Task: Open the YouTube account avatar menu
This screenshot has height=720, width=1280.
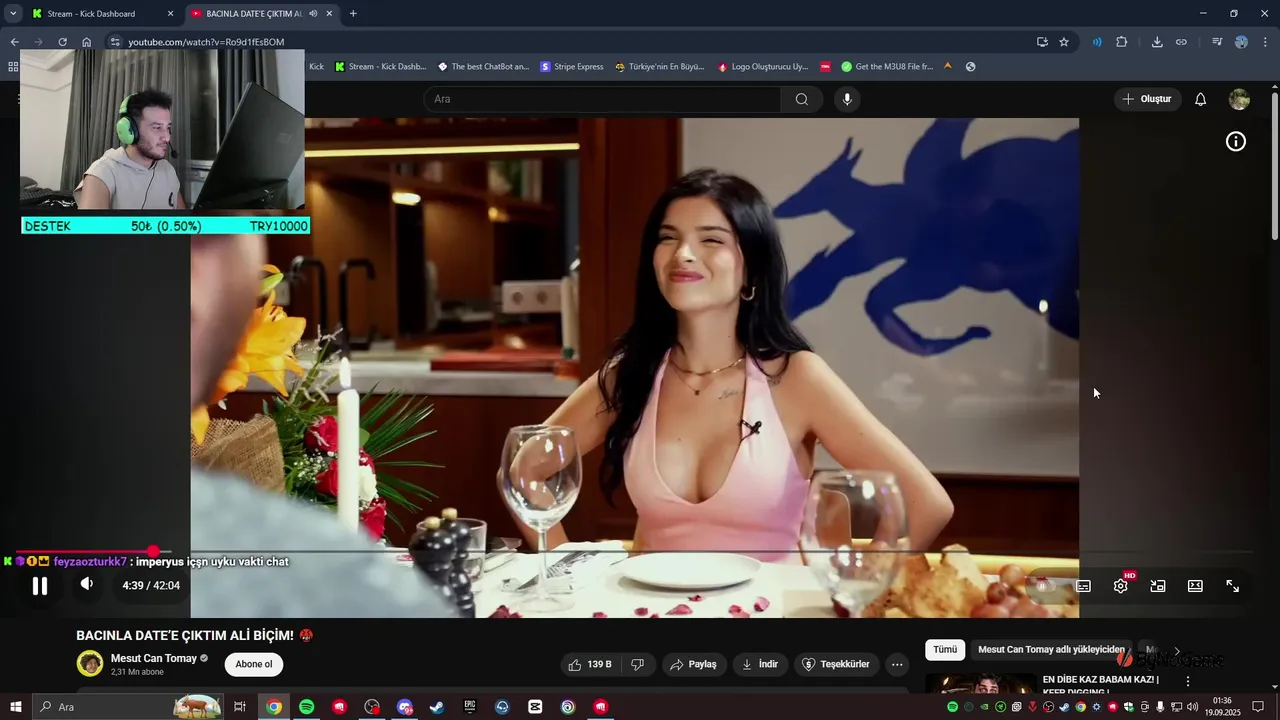Action: [1239, 99]
